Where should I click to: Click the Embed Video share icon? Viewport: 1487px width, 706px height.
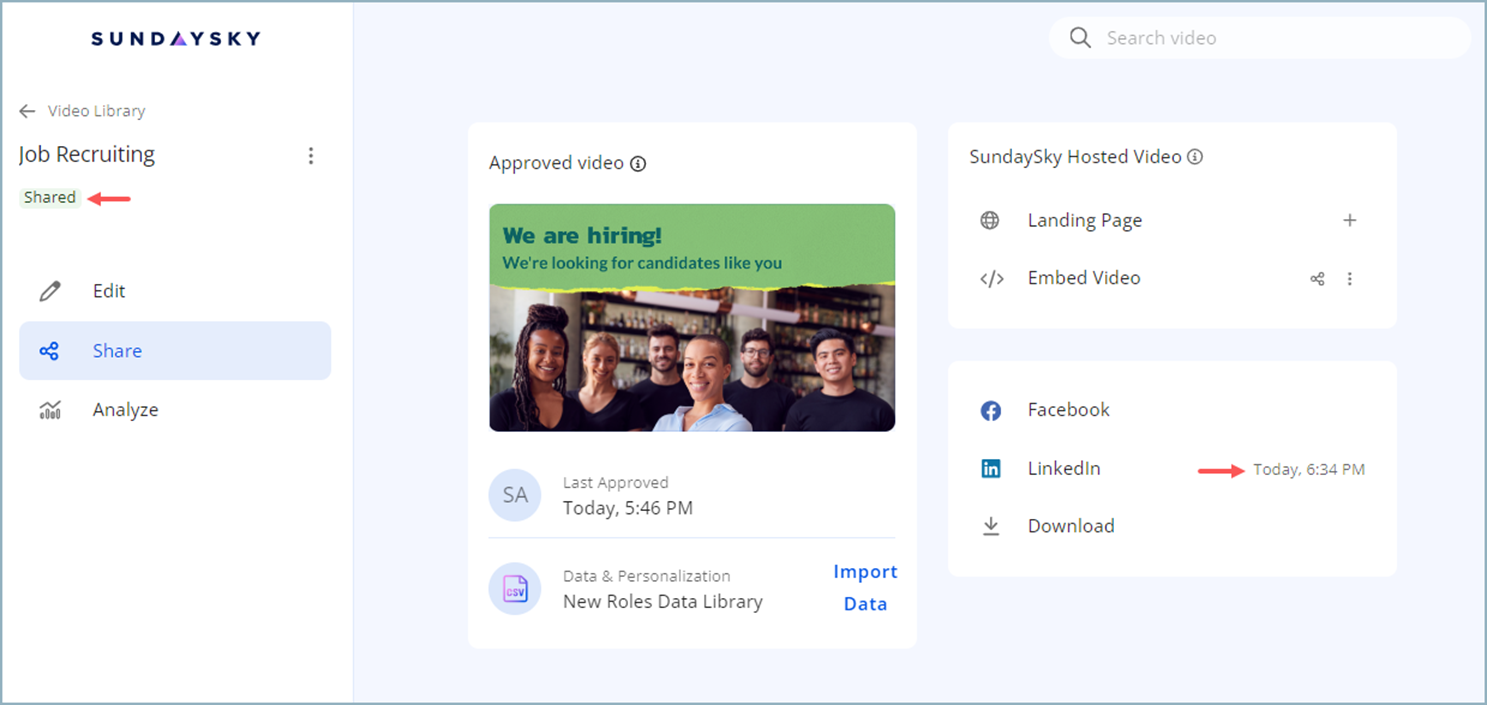[1317, 279]
